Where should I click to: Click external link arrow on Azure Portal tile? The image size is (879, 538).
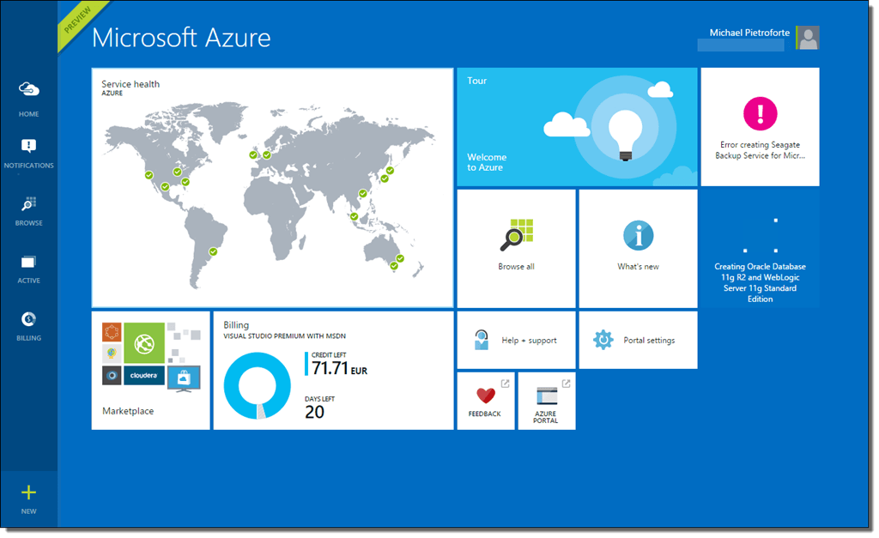(566, 383)
